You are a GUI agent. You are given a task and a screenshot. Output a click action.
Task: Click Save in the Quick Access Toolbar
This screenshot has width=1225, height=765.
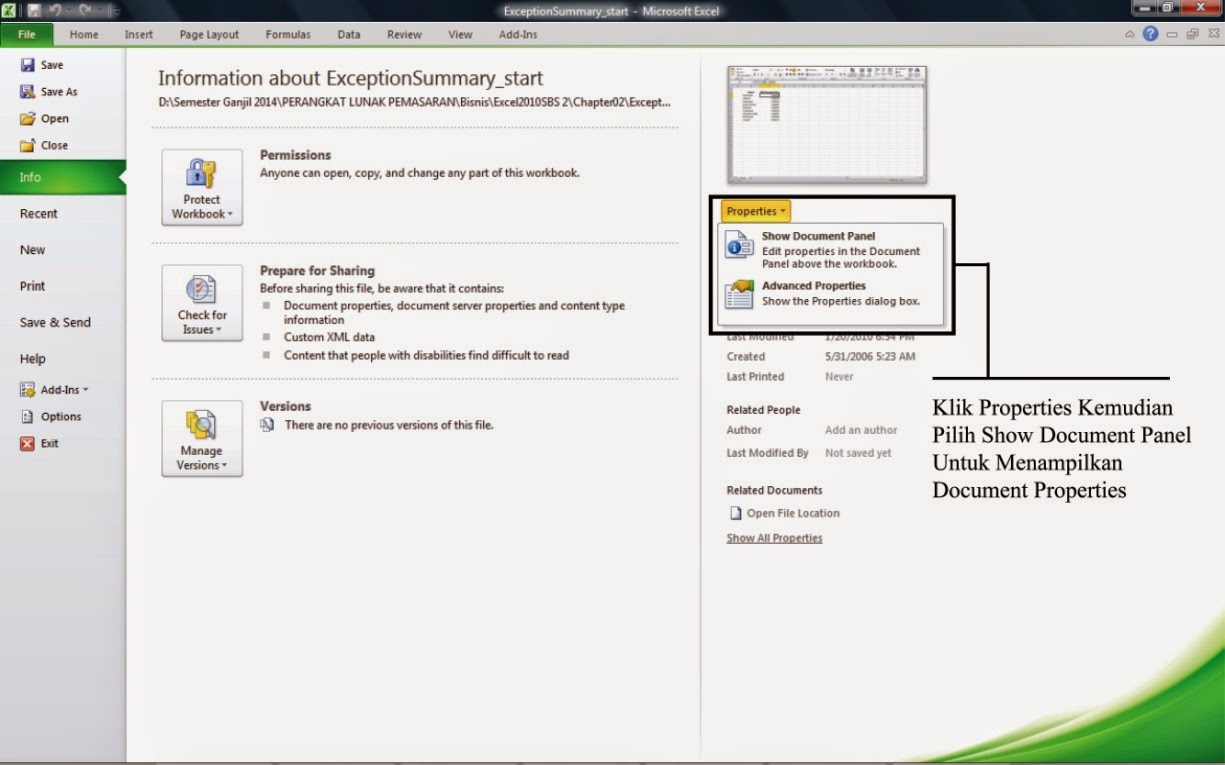coord(34,10)
